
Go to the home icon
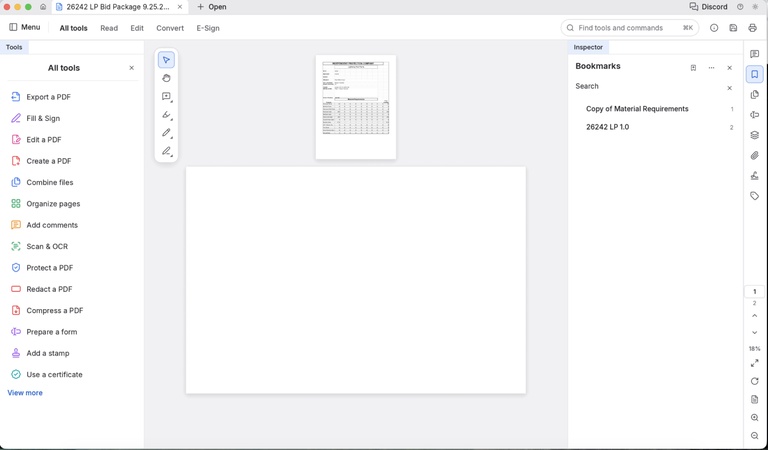coord(43,7)
